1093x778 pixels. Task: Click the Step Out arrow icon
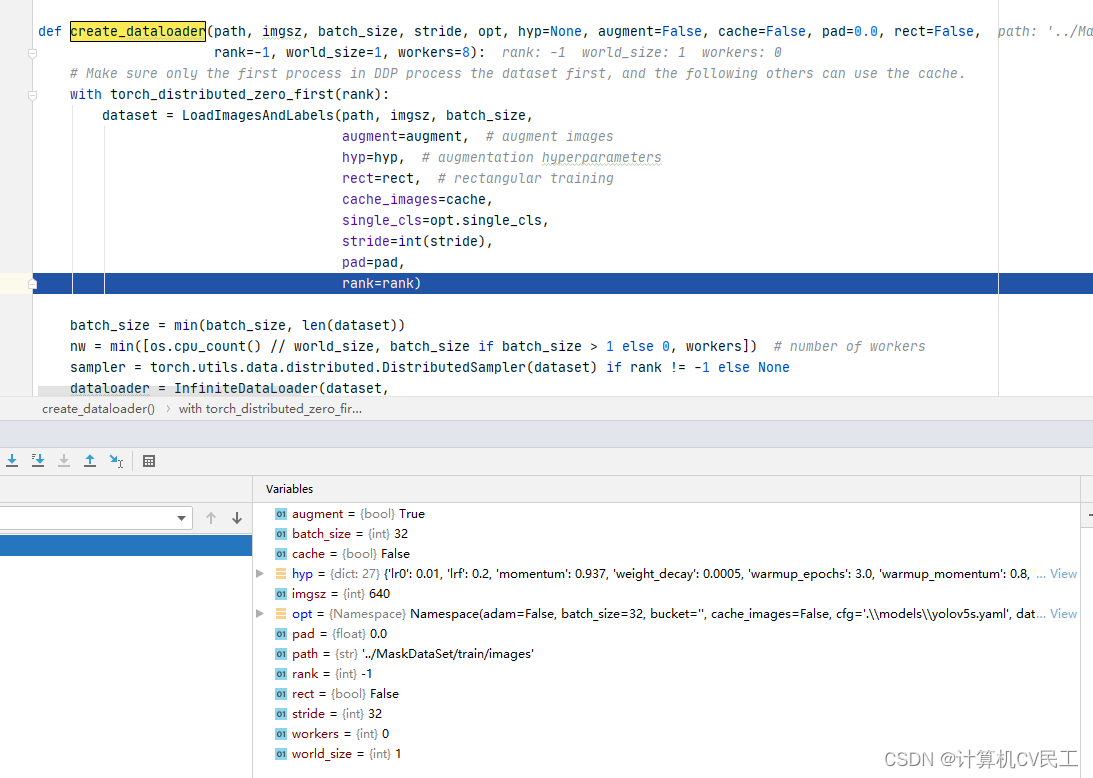[x=90, y=461]
